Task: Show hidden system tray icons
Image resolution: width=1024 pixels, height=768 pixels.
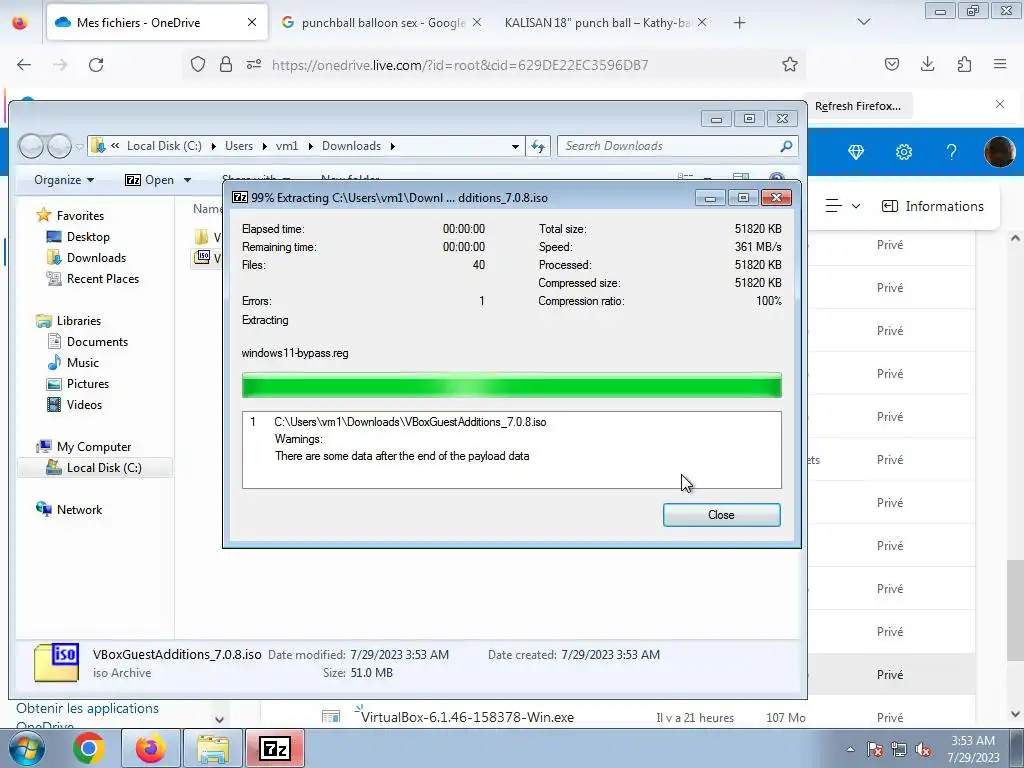Action: (850, 749)
